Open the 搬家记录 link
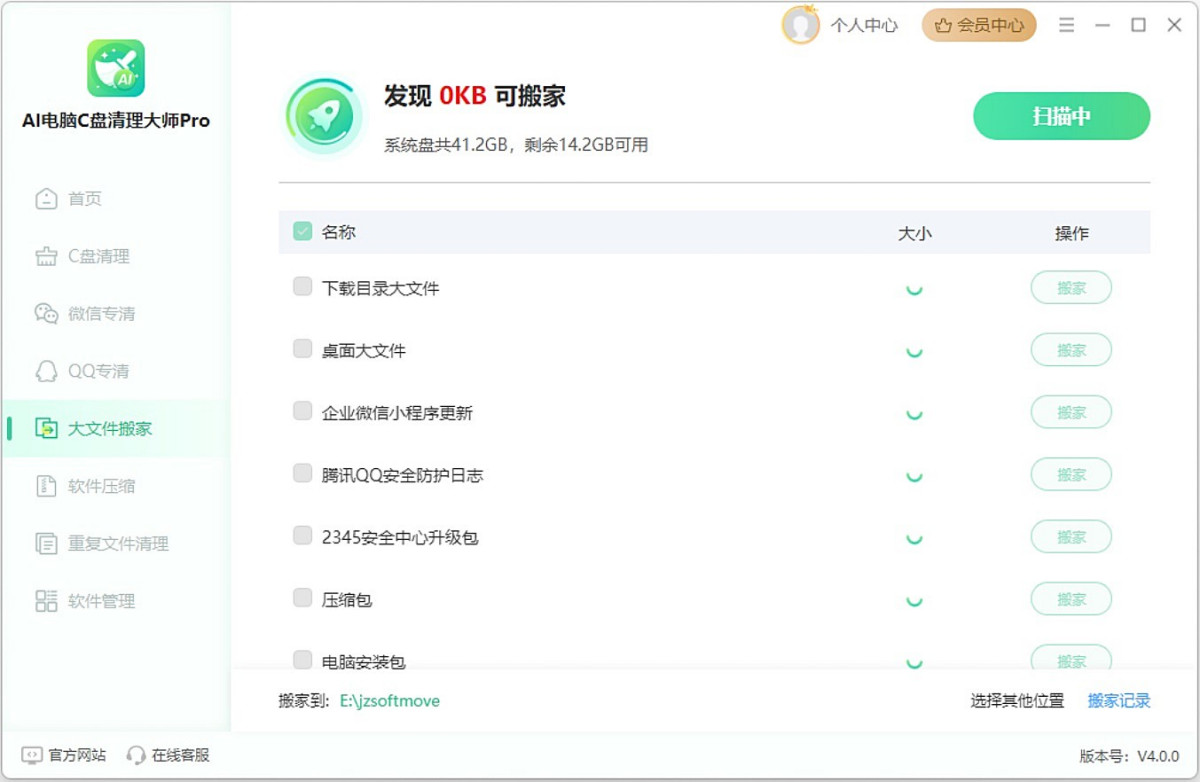 point(1119,701)
